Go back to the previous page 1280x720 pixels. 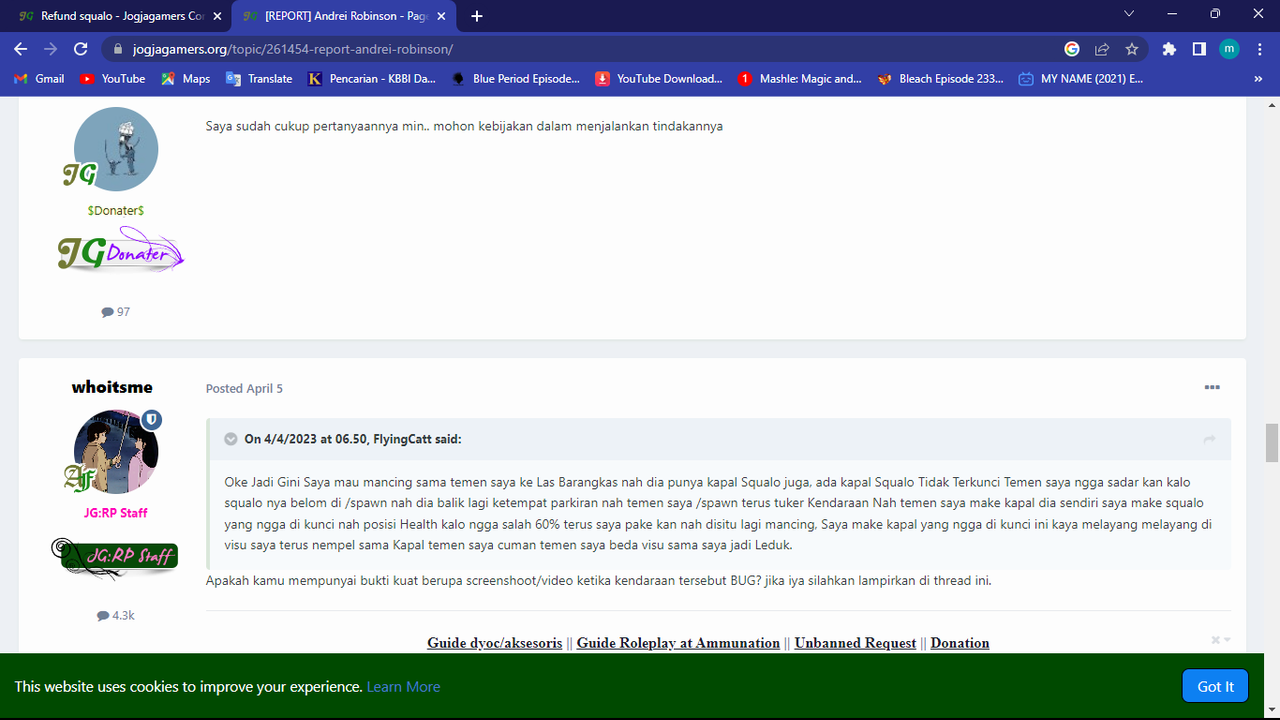tap(21, 49)
